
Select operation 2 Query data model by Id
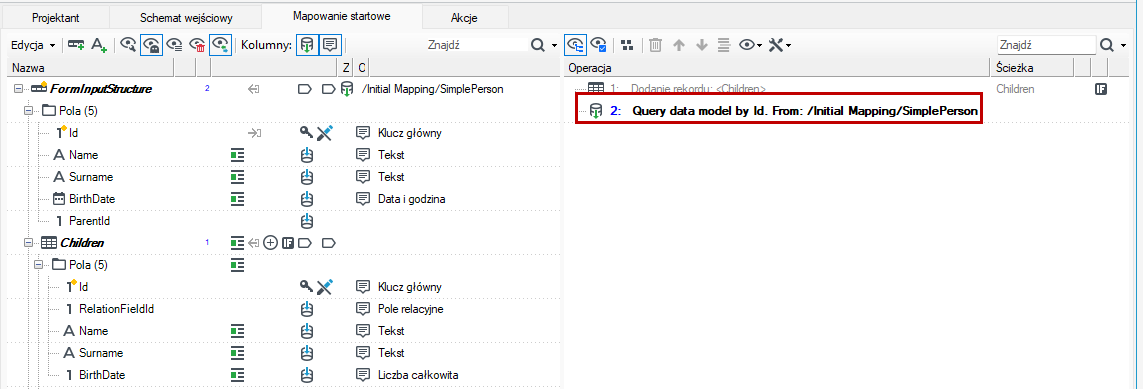804,111
